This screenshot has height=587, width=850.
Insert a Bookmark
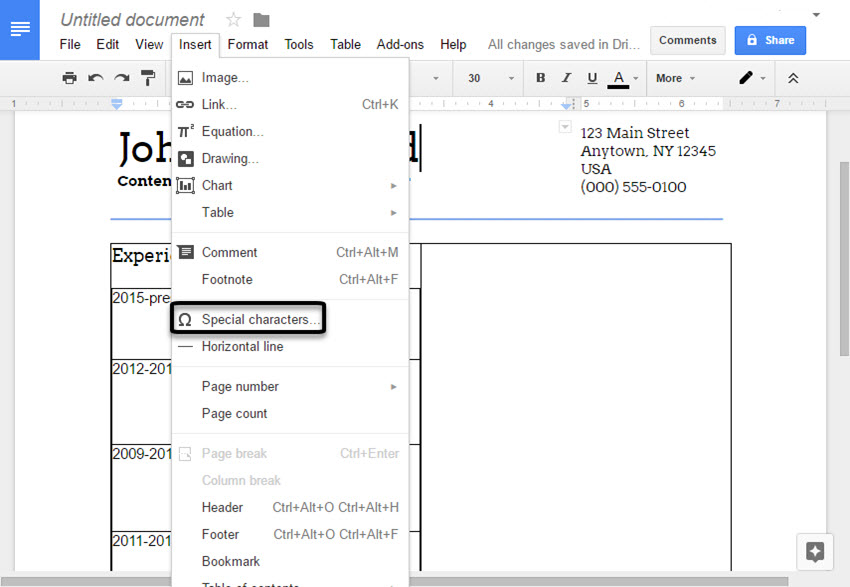[290, 562]
